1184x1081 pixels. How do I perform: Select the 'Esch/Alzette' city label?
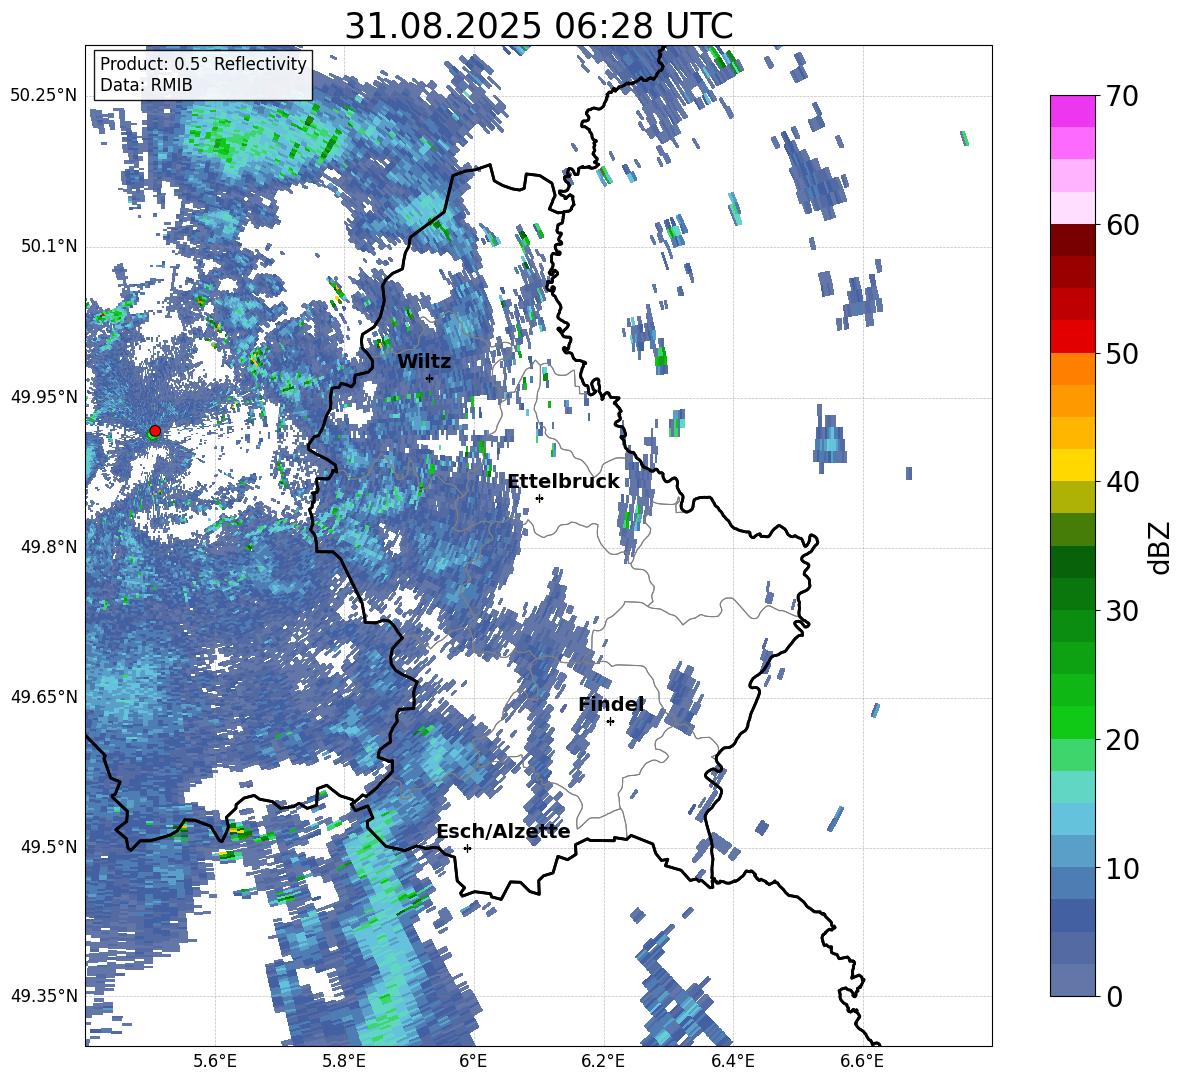[x=503, y=832]
